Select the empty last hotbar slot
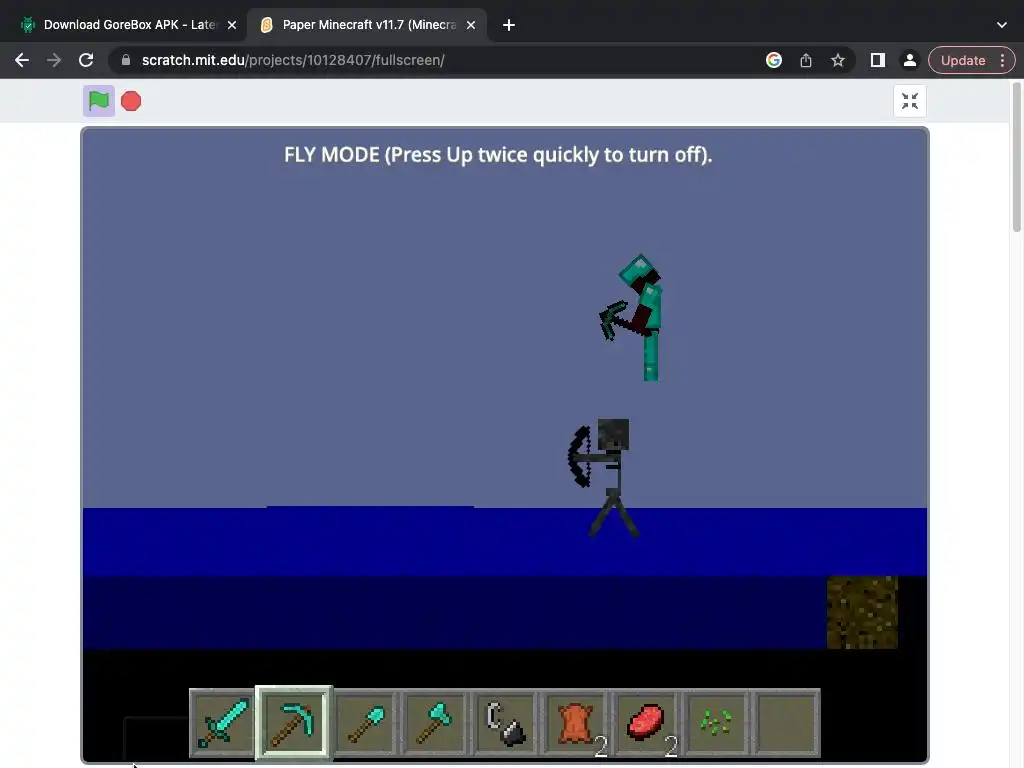 786,723
